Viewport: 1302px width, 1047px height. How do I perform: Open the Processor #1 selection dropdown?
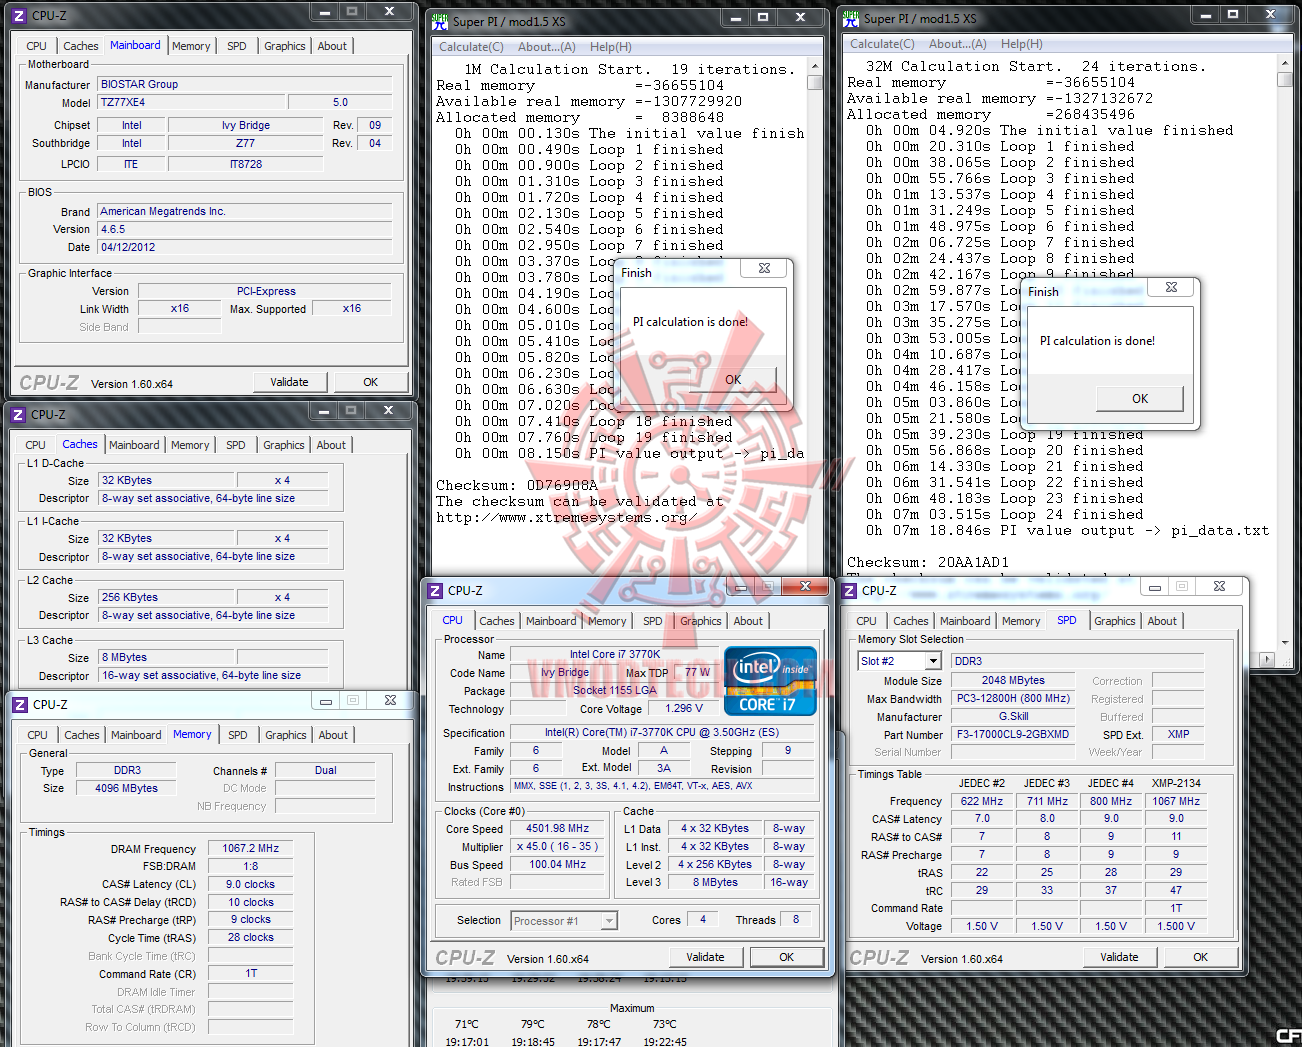(609, 920)
